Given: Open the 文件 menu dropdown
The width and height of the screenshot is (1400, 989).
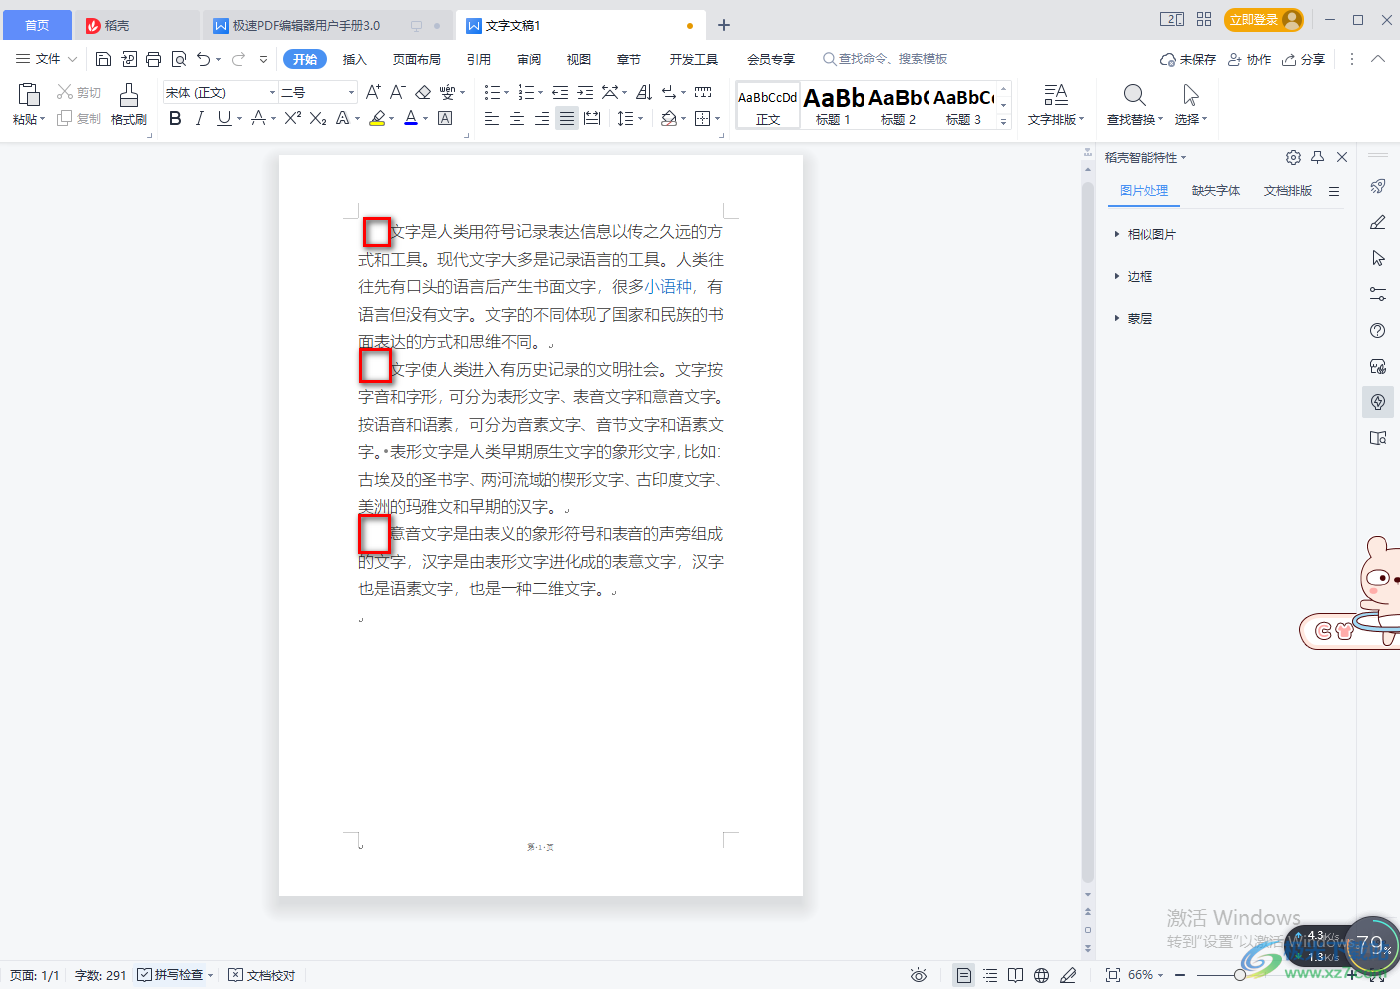Looking at the screenshot, I should (x=46, y=59).
